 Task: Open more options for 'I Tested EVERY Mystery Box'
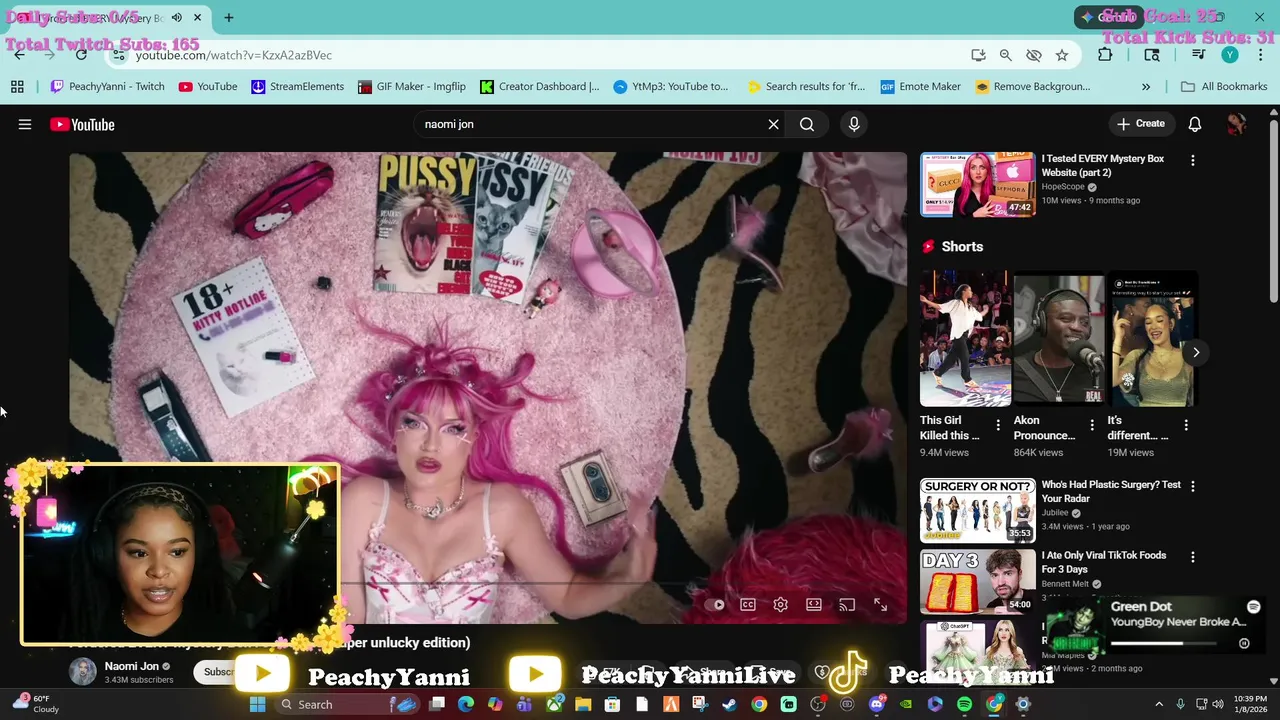tap(1192, 160)
